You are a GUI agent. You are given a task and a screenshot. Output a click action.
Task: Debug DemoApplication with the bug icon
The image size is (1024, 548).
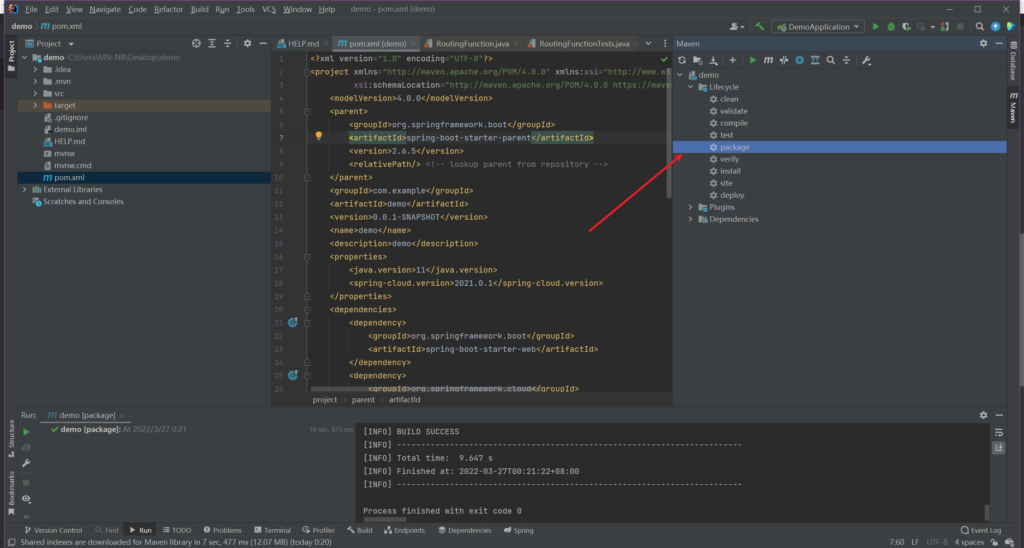[891, 27]
